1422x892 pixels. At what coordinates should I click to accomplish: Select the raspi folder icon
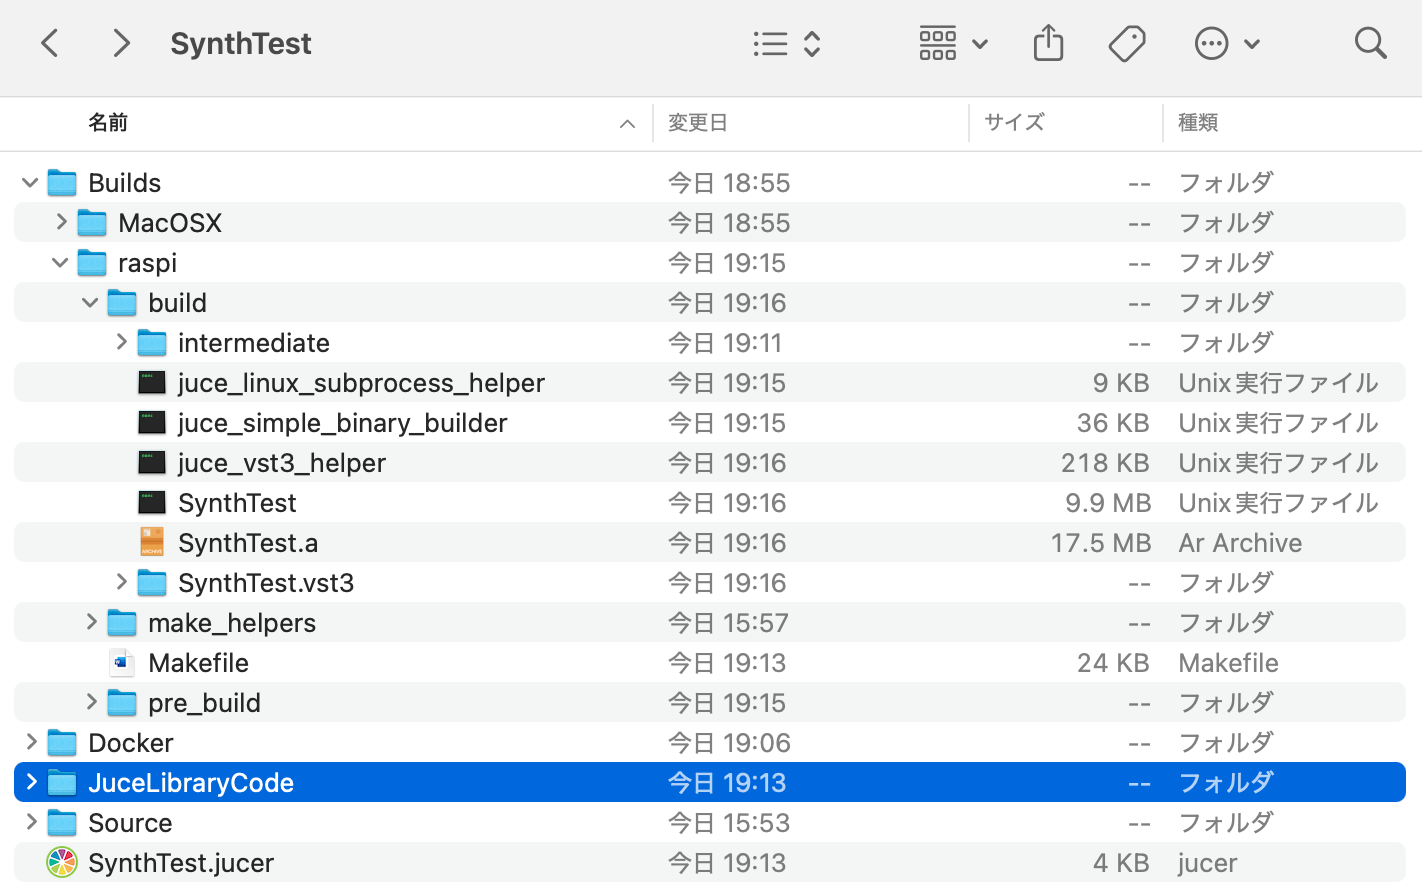pos(92,263)
